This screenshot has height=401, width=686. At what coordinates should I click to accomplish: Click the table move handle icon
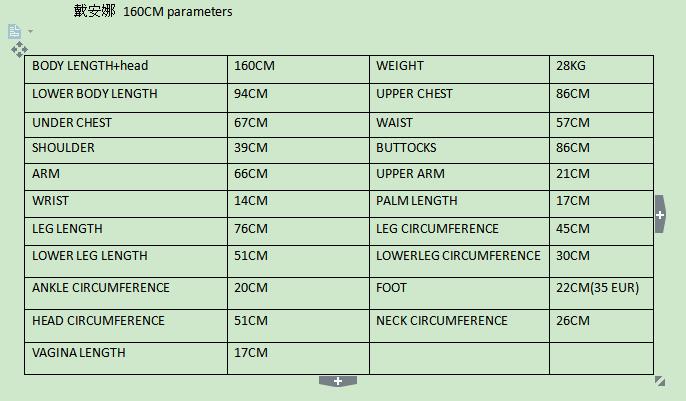19,49
